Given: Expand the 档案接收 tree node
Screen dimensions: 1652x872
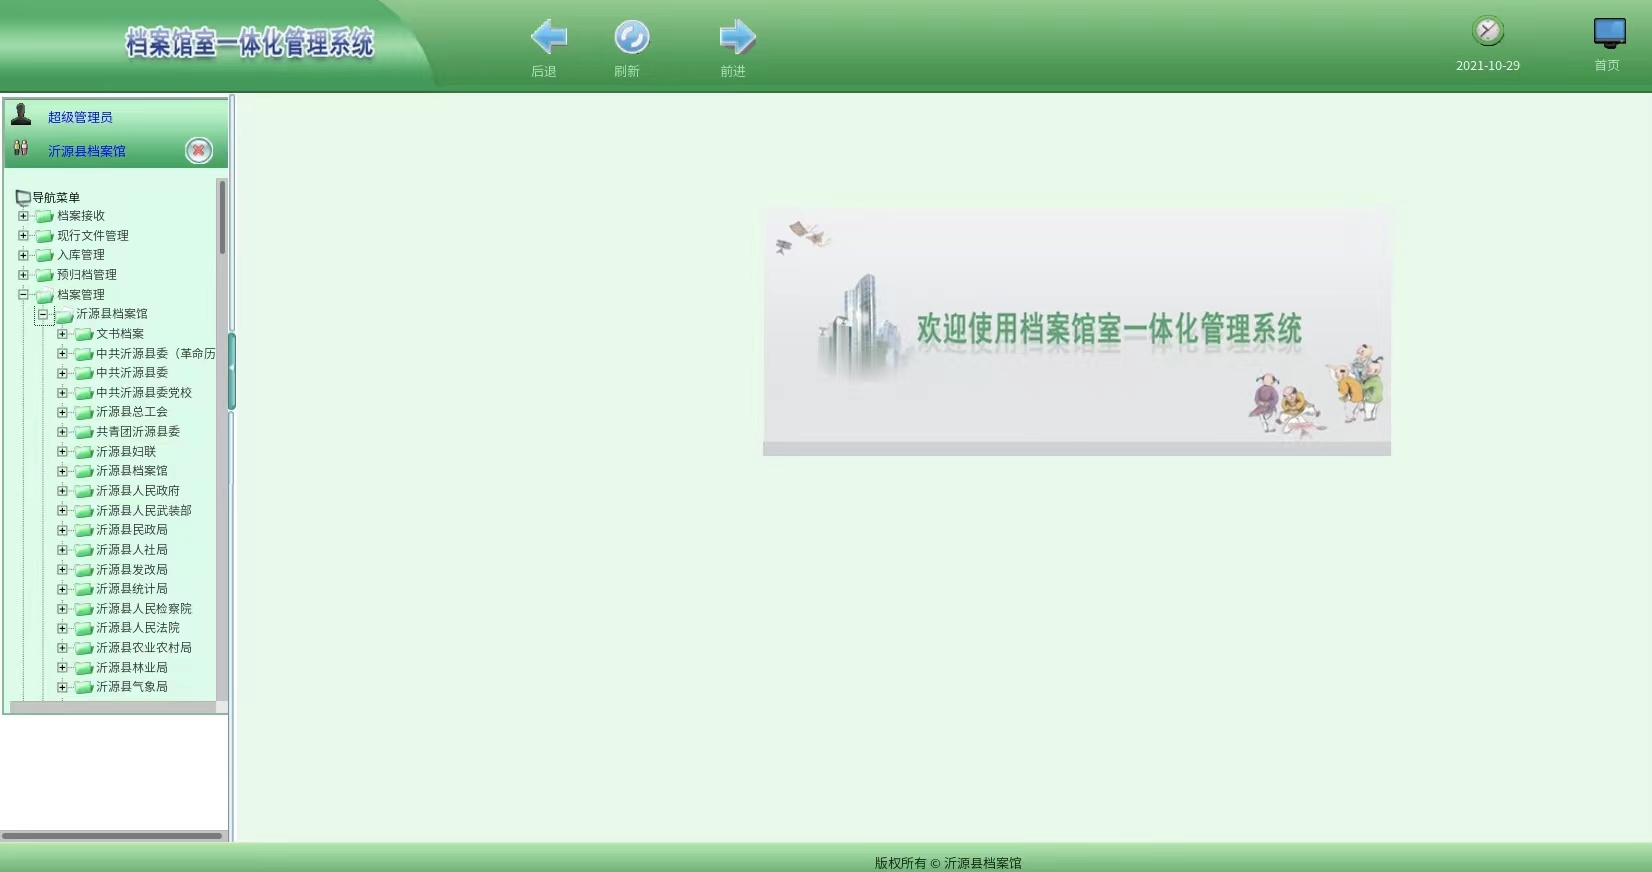Looking at the screenshot, I should (23, 216).
